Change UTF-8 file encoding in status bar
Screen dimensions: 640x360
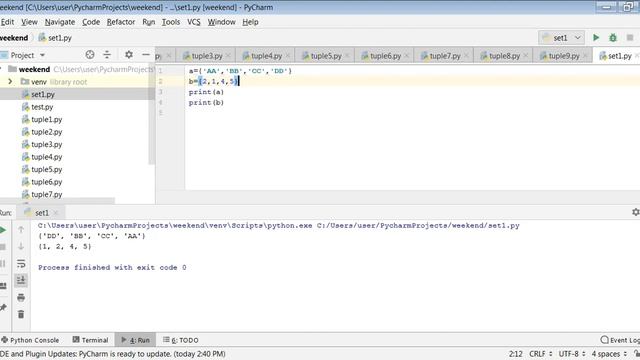coord(572,354)
